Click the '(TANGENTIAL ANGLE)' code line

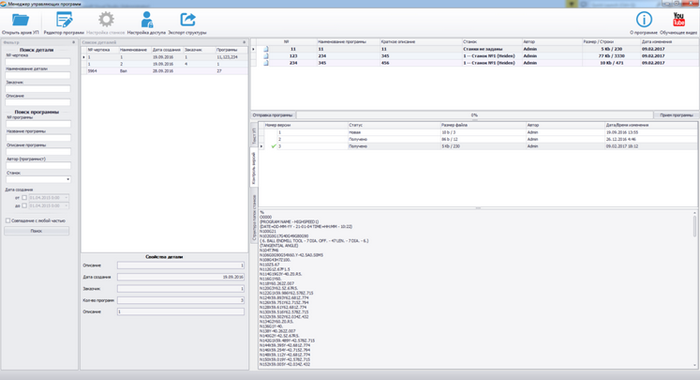[279, 246]
